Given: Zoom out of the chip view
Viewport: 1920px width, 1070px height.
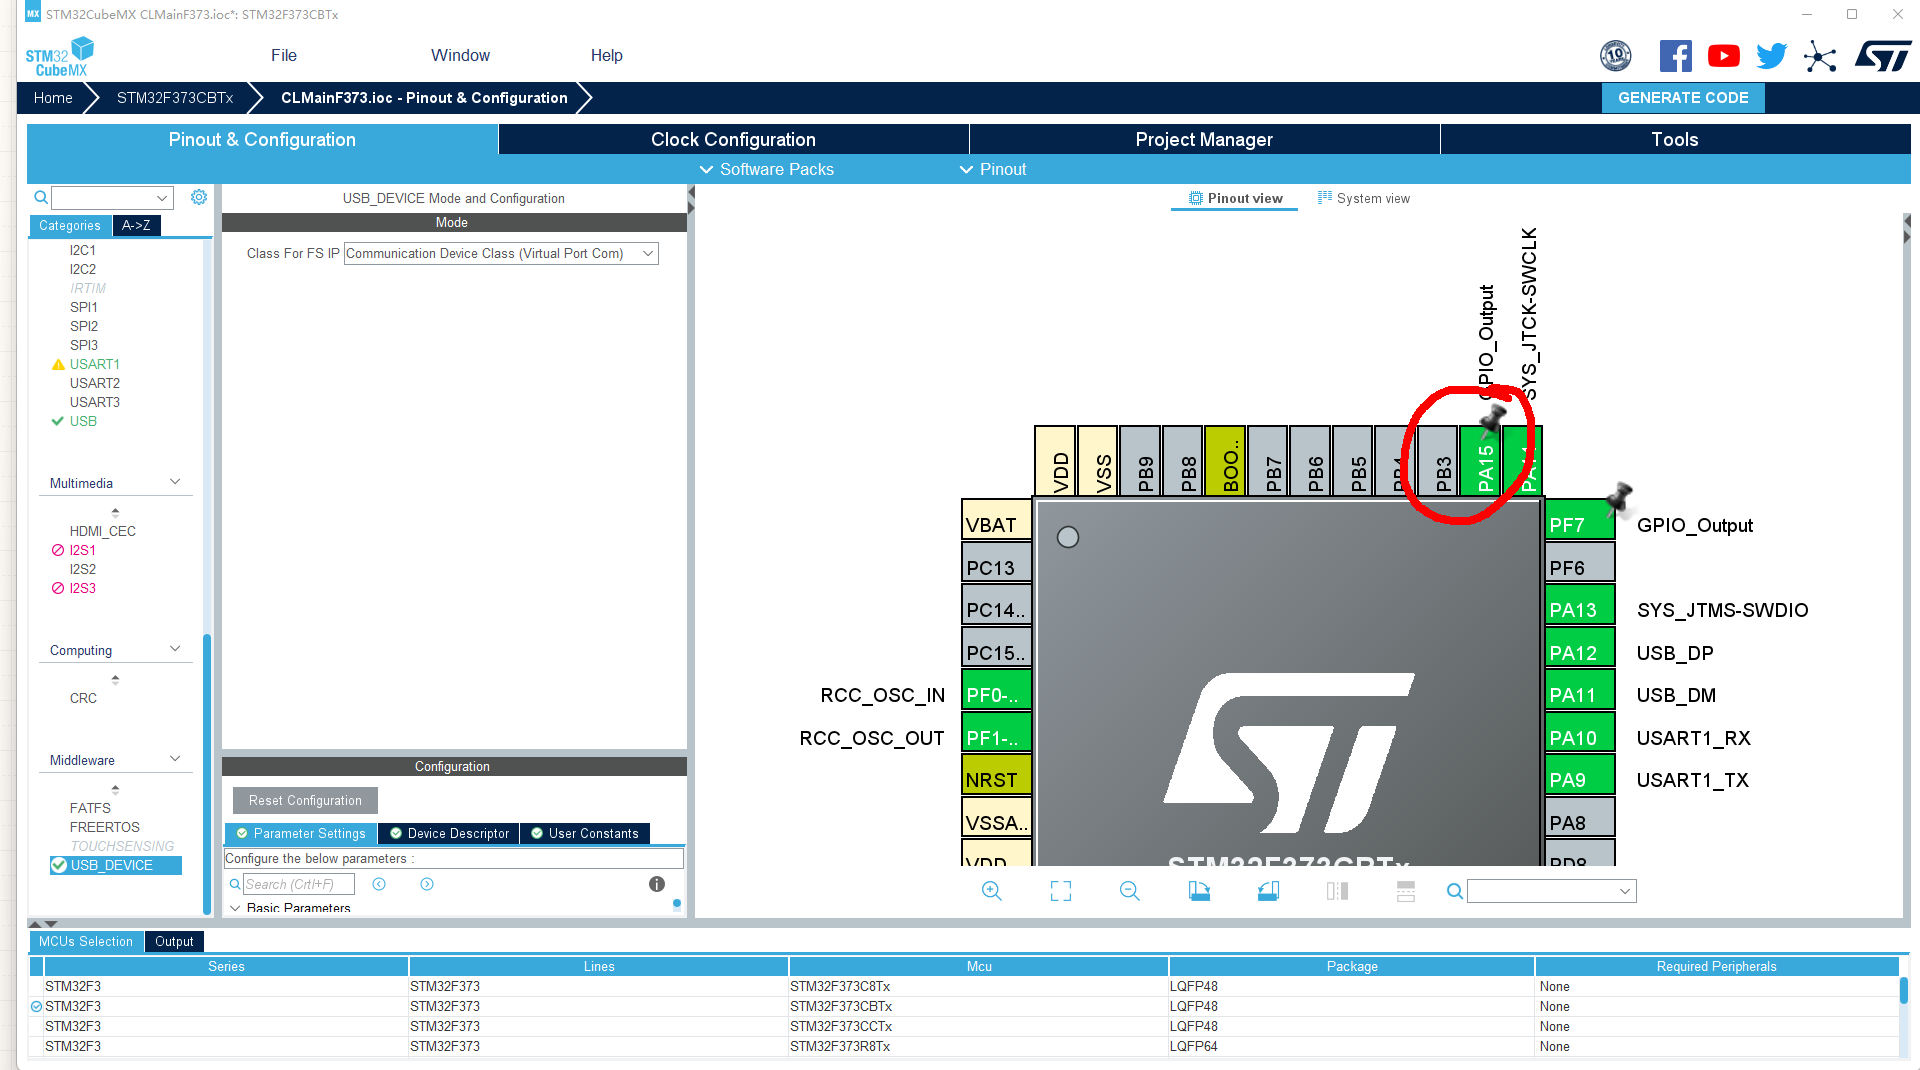Looking at the screenshot, I should point(1128,890).
